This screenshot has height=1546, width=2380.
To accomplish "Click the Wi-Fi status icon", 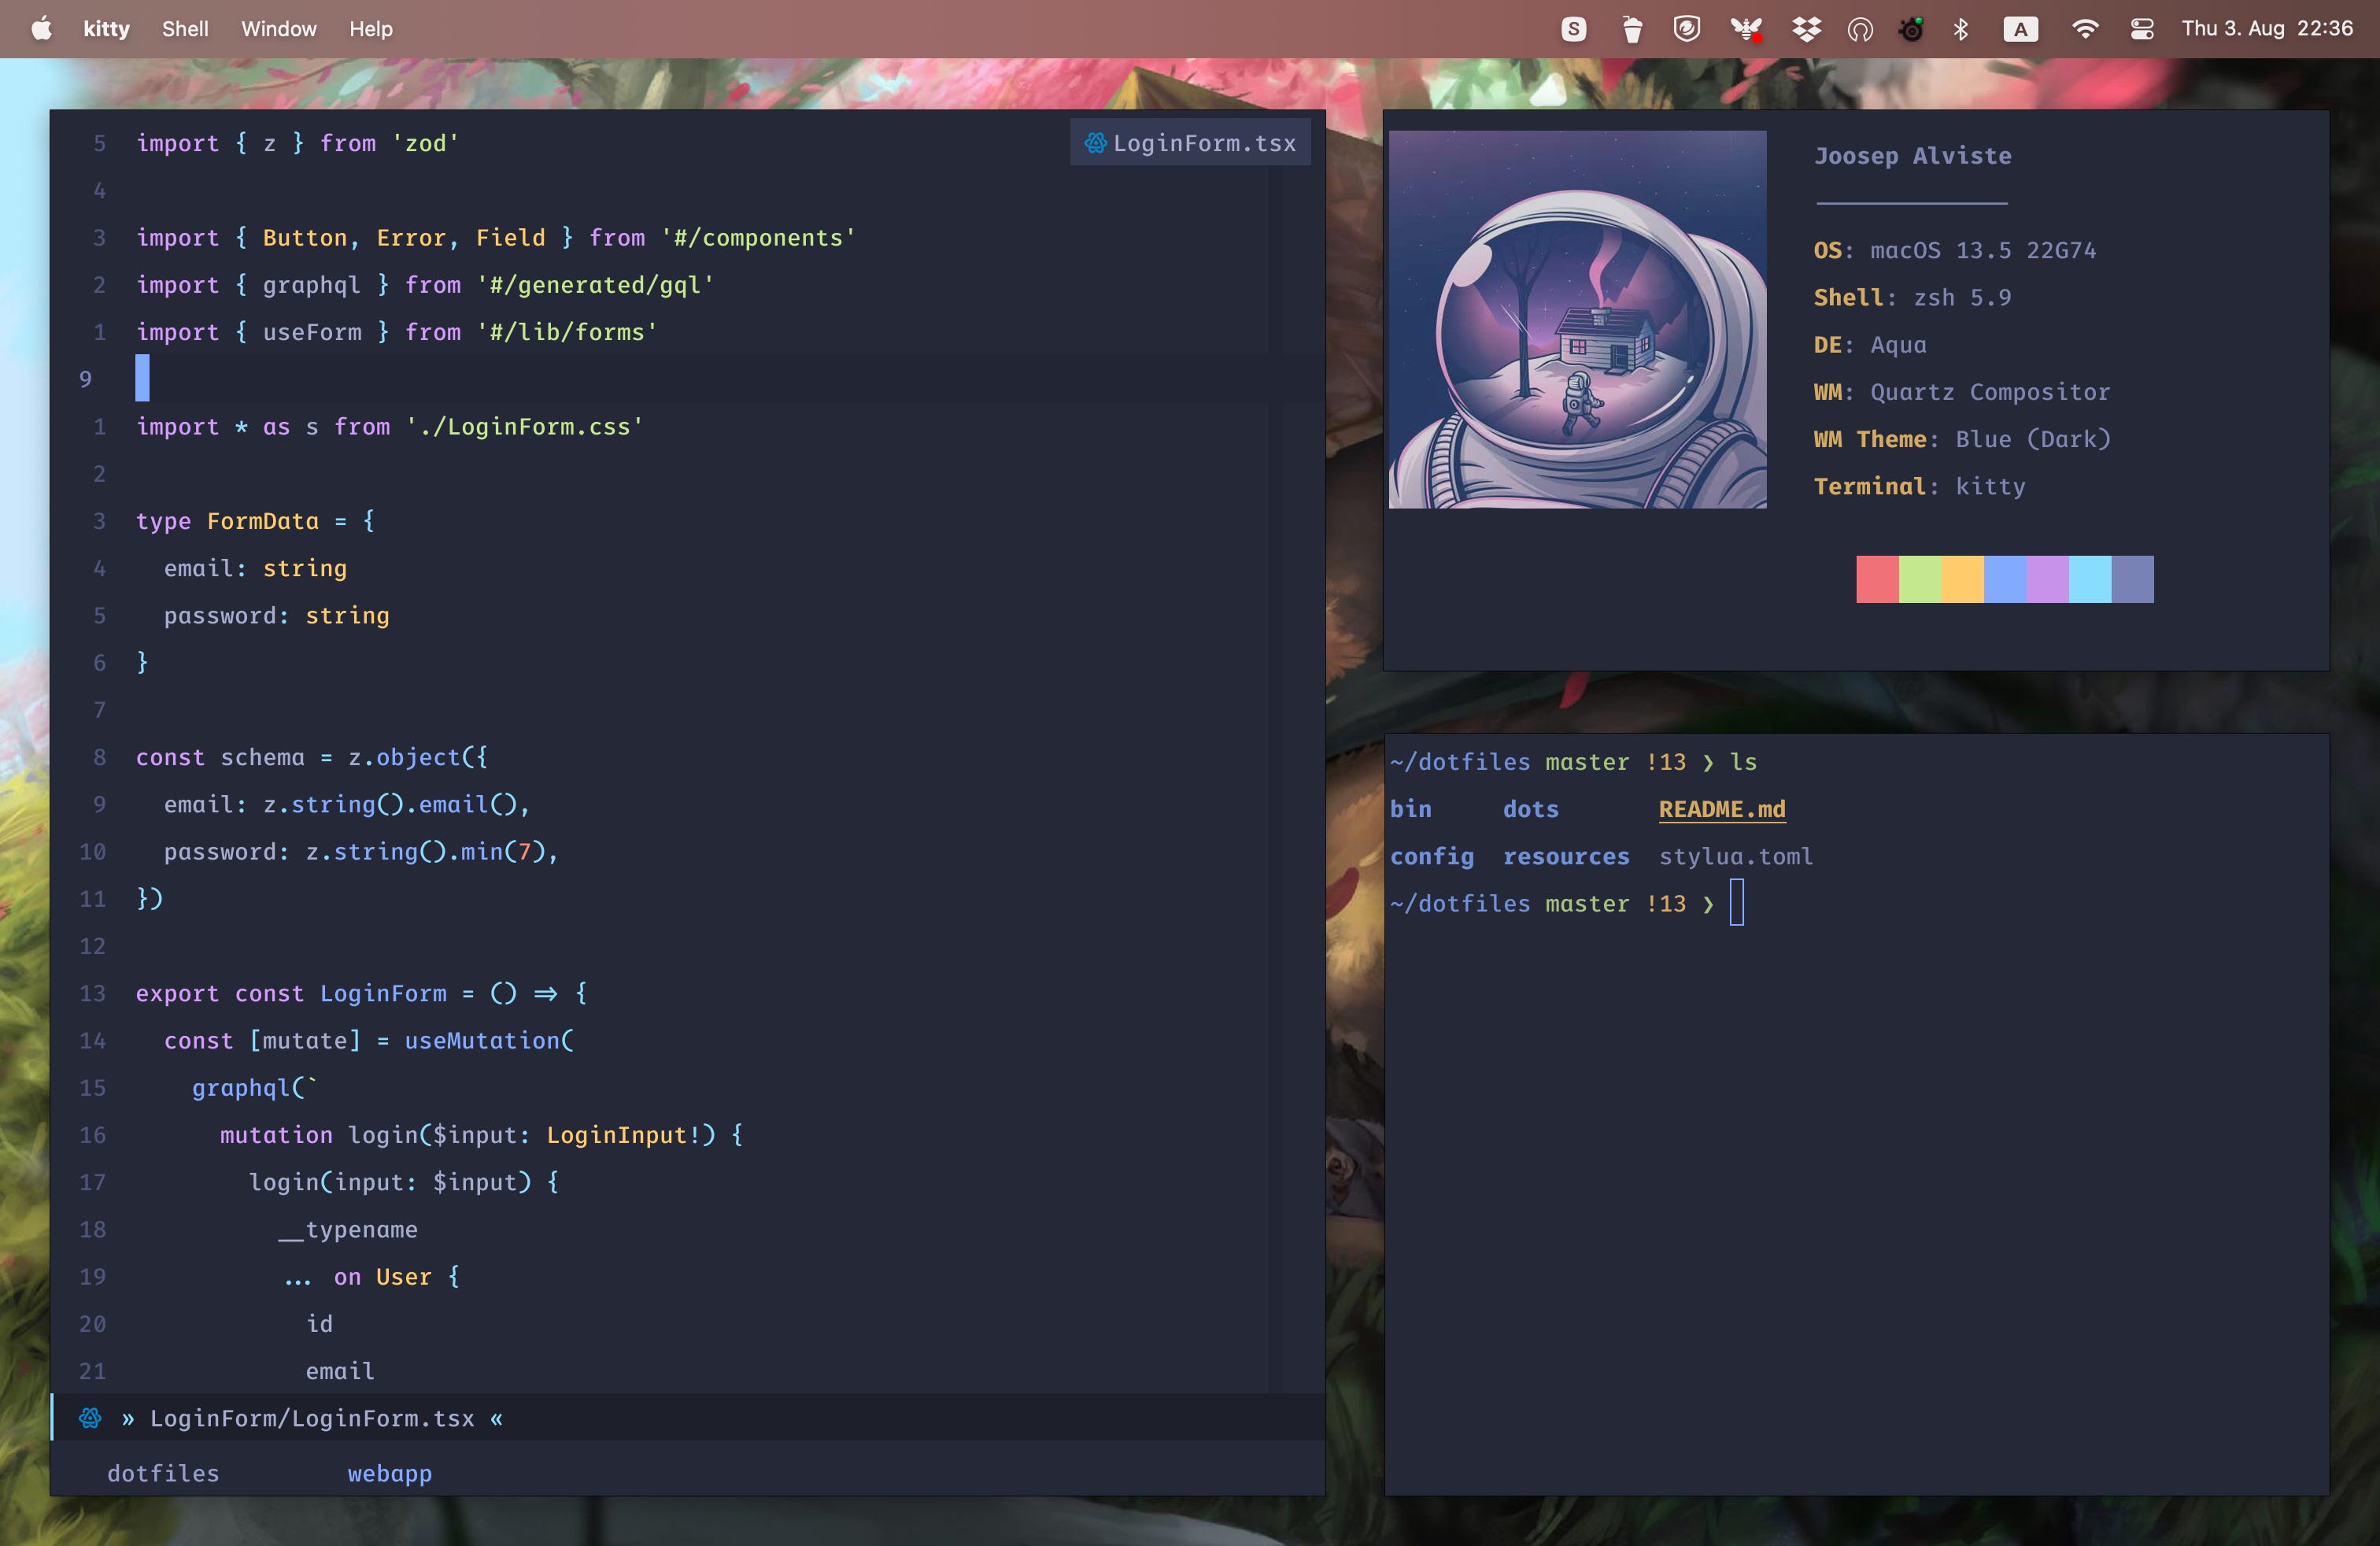I will 2084,29.
